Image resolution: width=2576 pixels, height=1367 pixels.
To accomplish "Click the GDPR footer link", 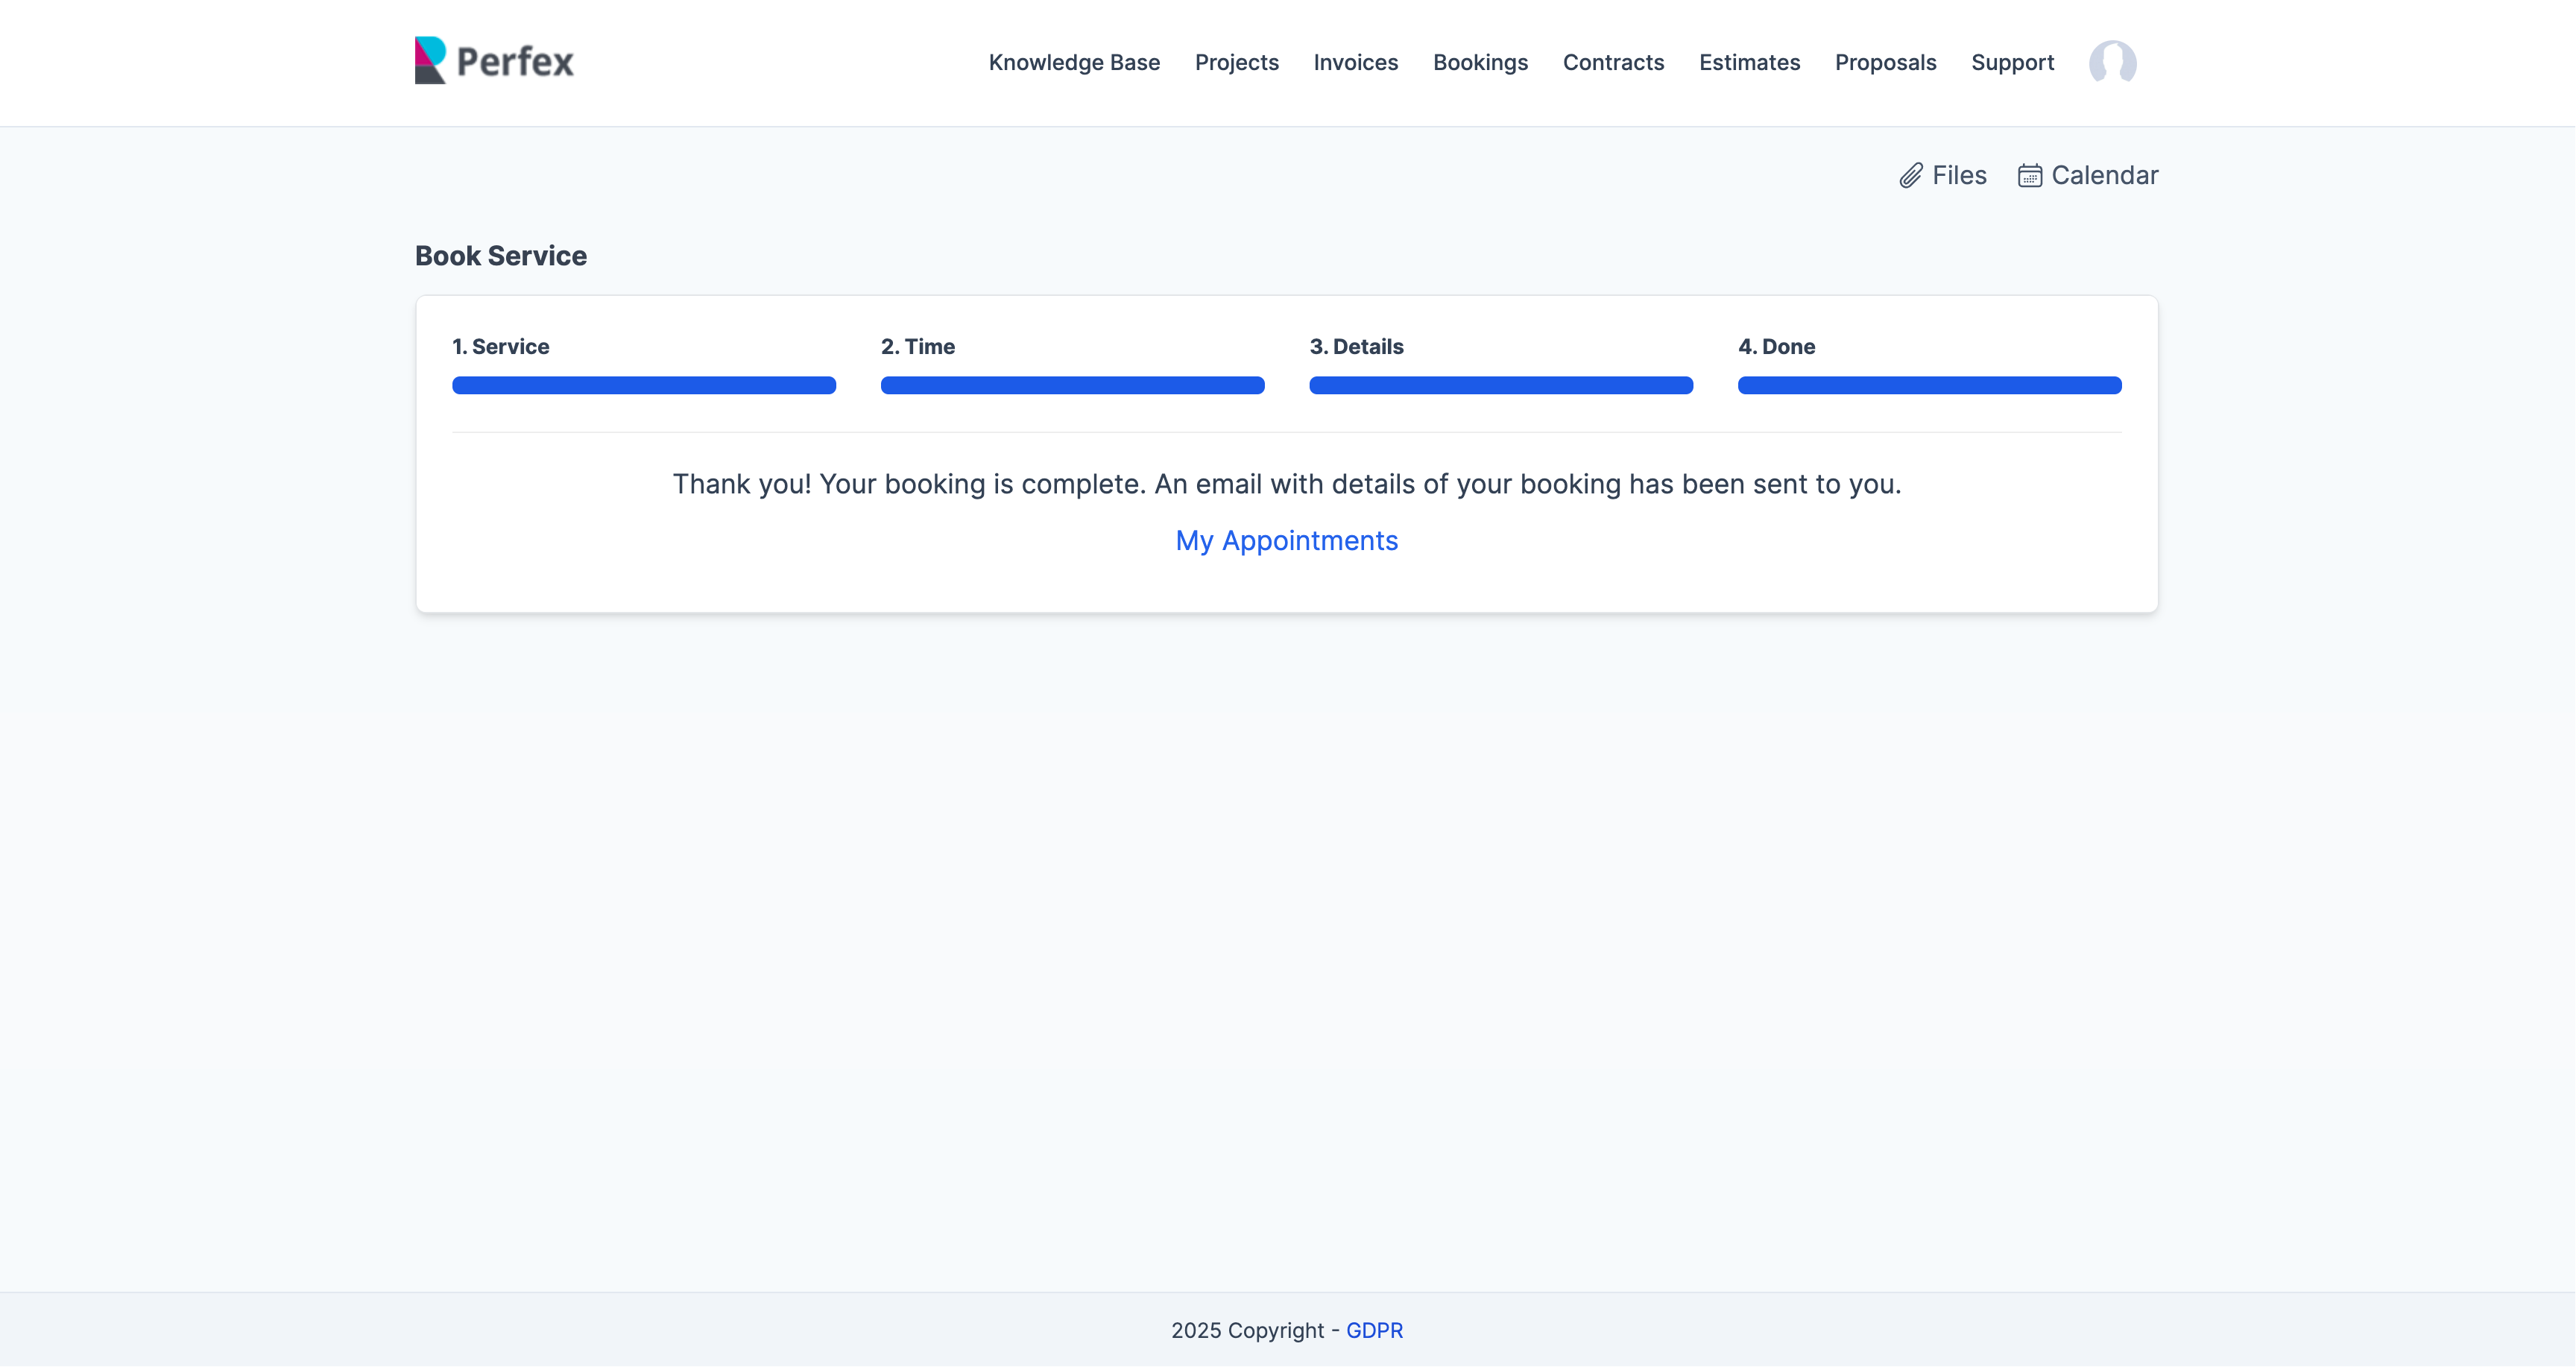I will click(1374, 1330).
